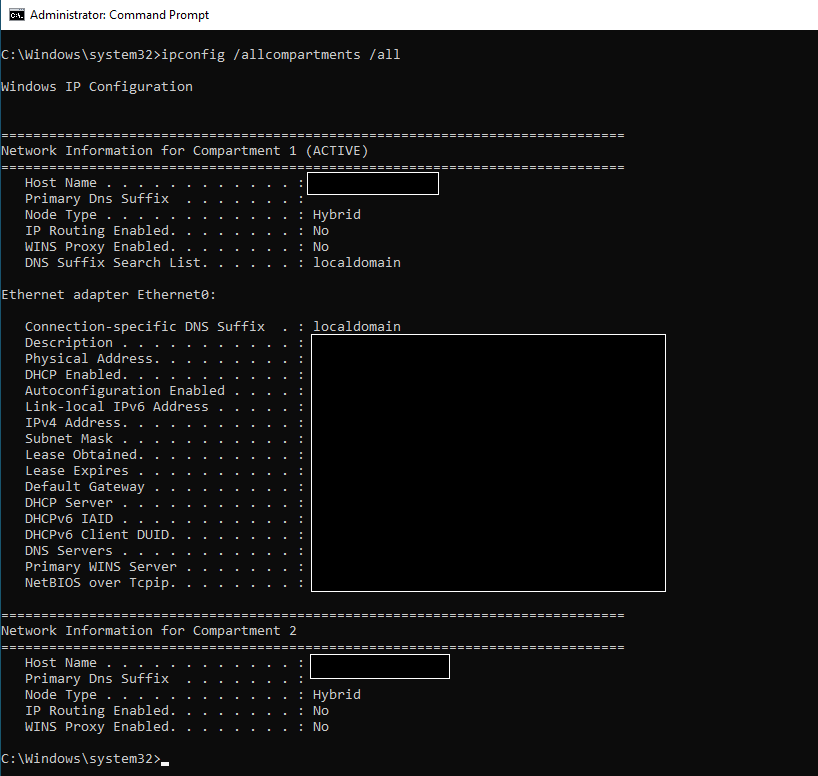Viewport: 818px width, 776px height.
Task: Click the Administrator: Command Prompt title text
Action: 120,15
